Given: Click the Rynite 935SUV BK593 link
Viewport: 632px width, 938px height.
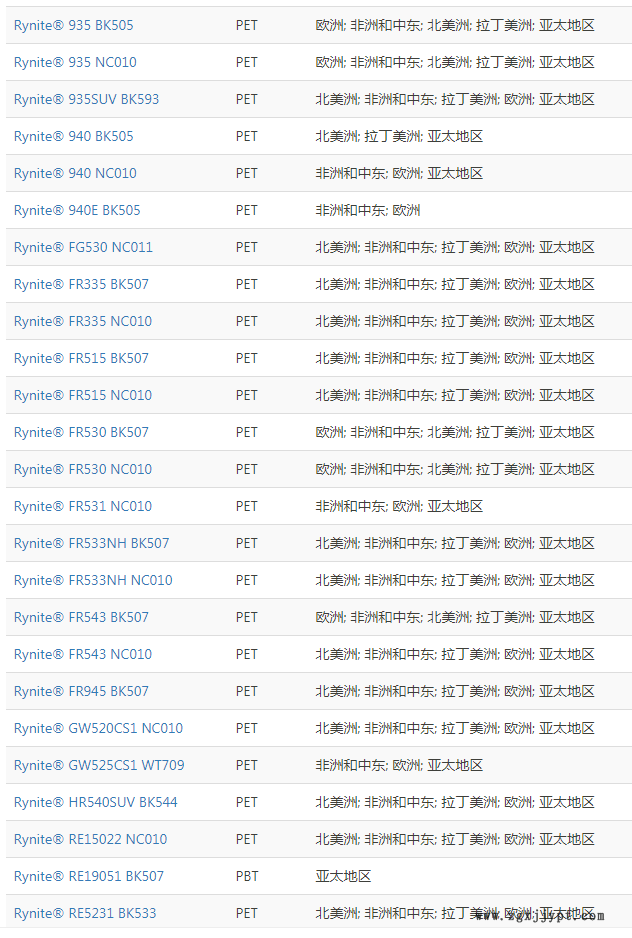Looking at the screenshot, I should pos(86,99).
